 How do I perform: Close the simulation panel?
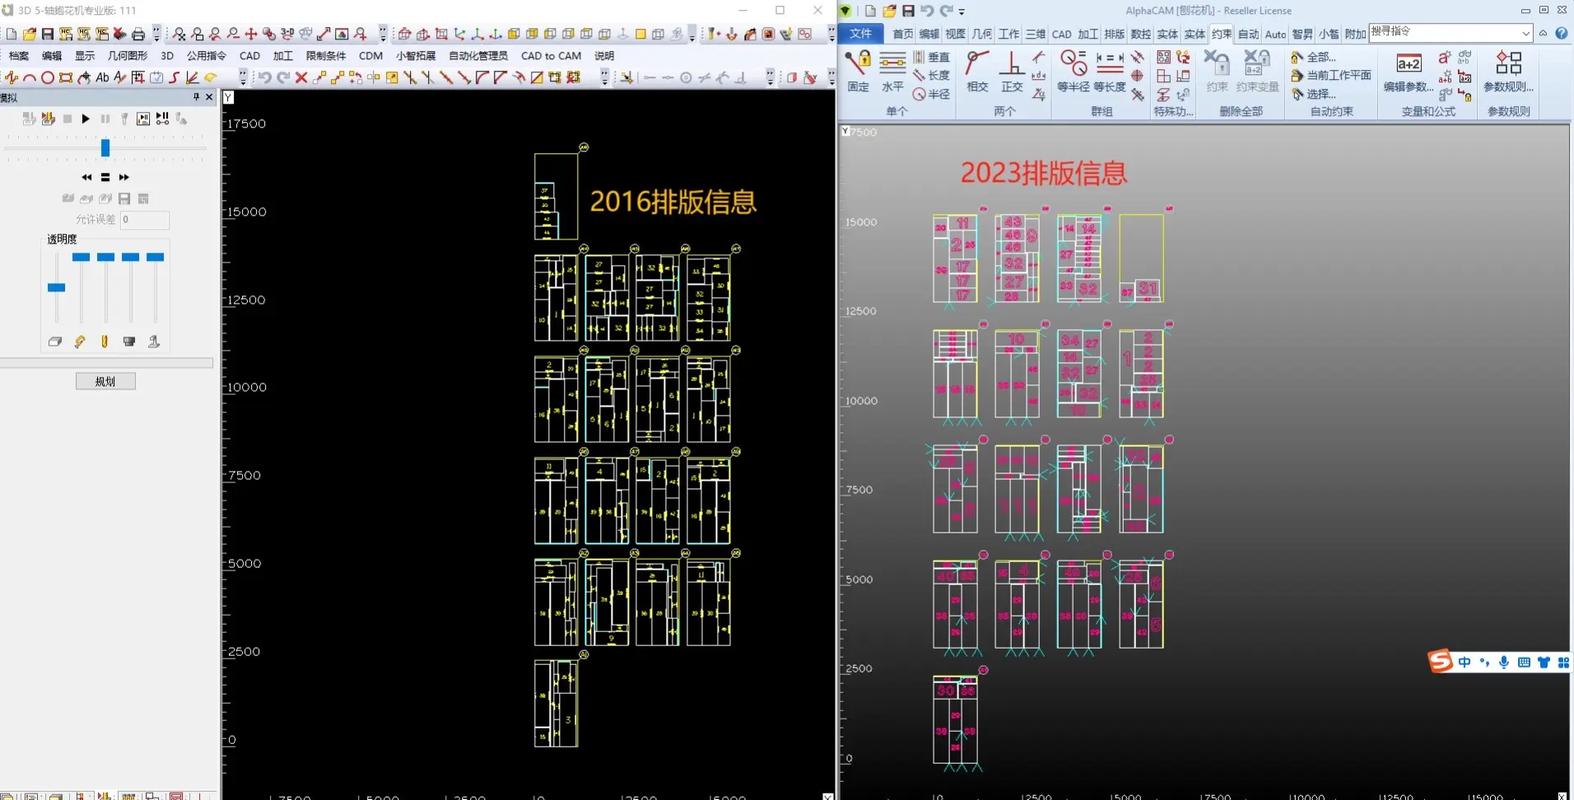point(209,97)
